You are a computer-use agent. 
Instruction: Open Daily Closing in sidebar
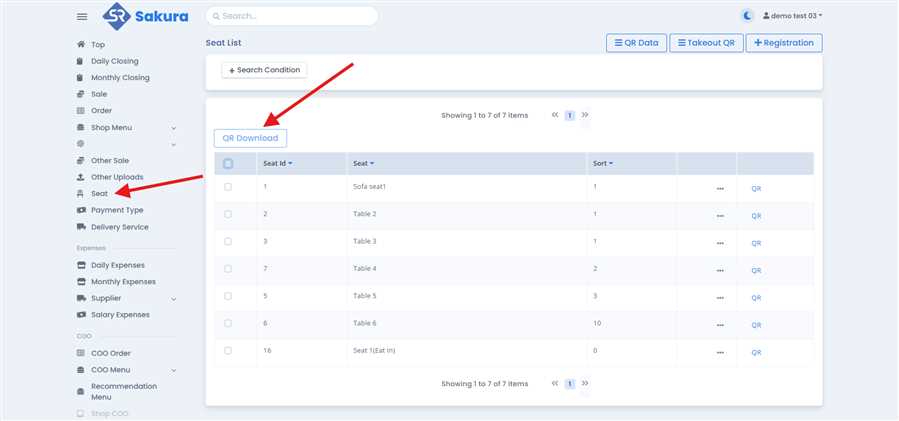coord(114,61)
